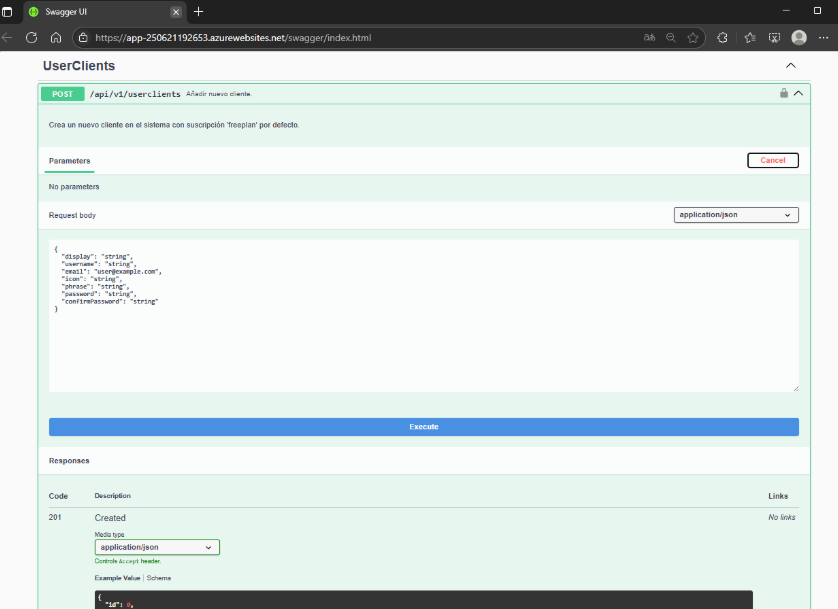Viewport: 838px width, 609px height.
Task: Click the /api/v1/userclients path
Action: (x=135, y=94)
